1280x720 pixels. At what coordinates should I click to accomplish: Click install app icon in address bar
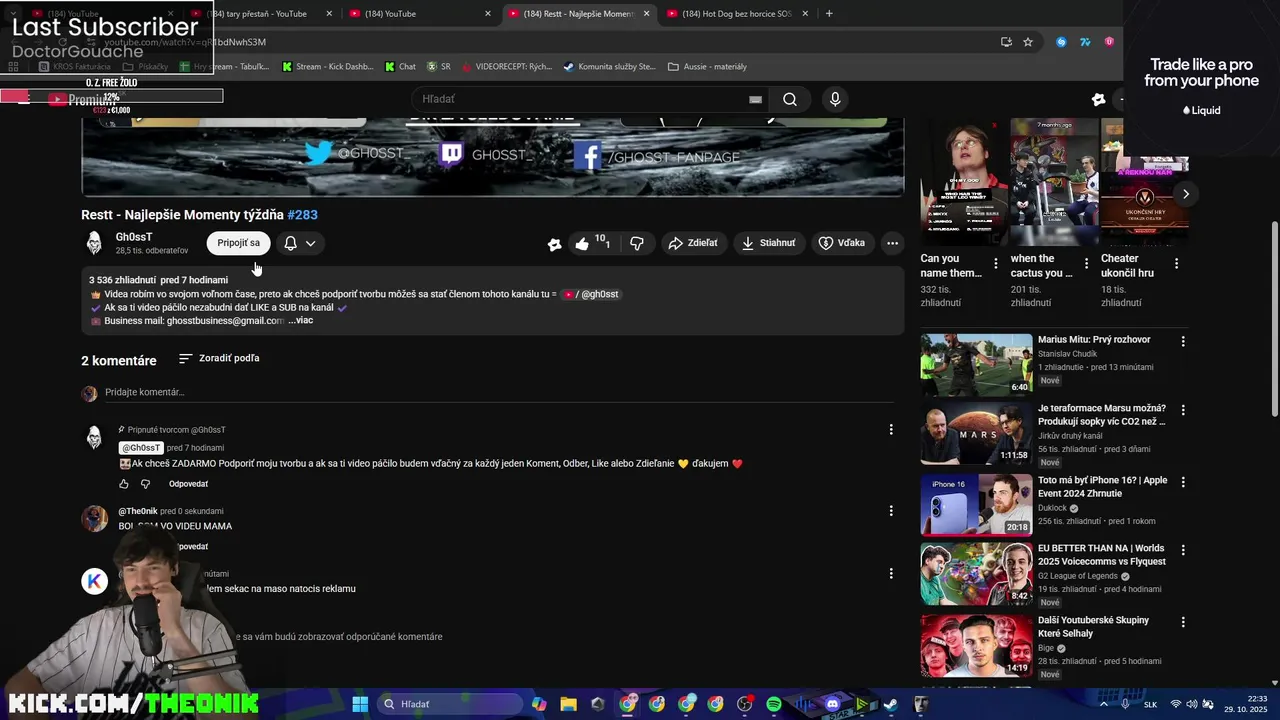click(x=1006, y=42)
